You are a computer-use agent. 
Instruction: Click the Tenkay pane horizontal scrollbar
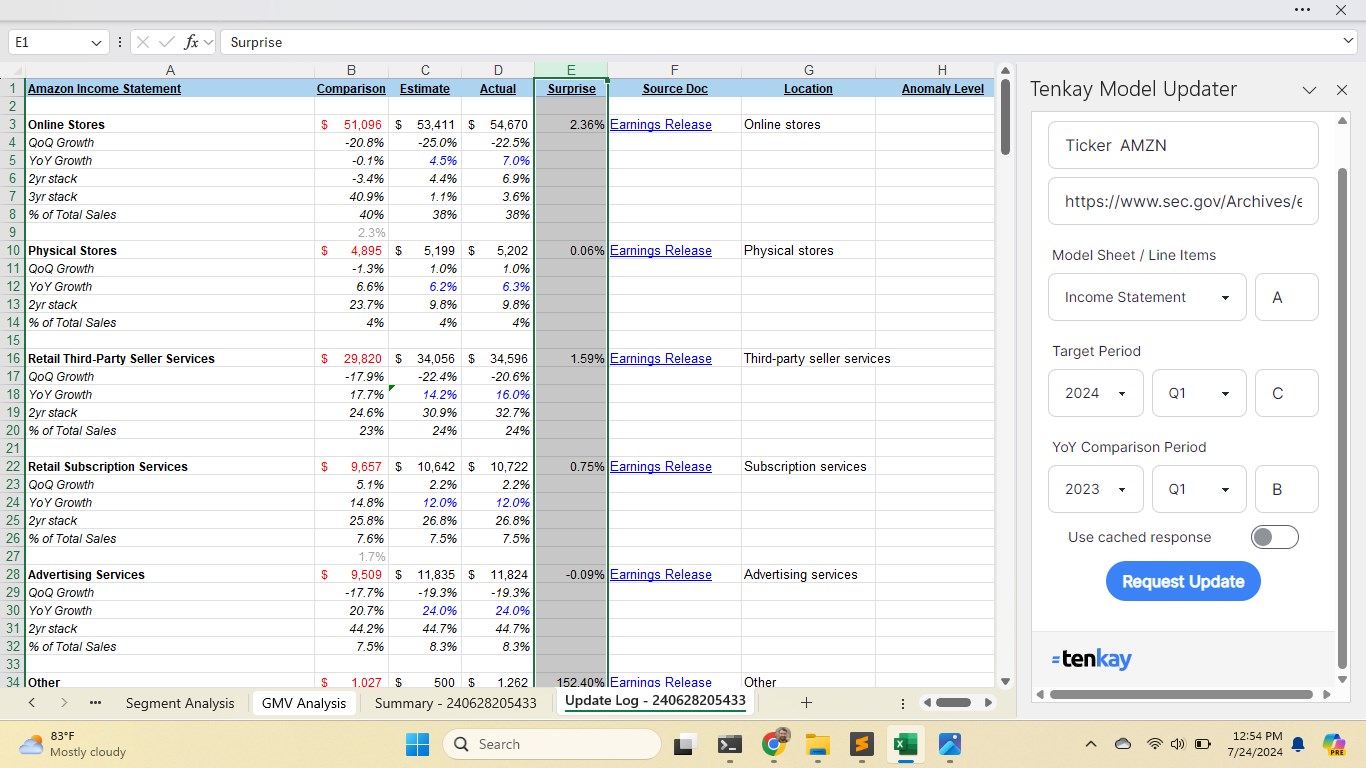1181,694
